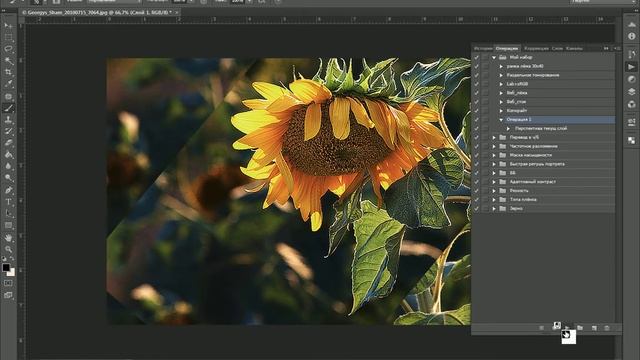Delete the selected action with the trash icon

coord(607,328)
